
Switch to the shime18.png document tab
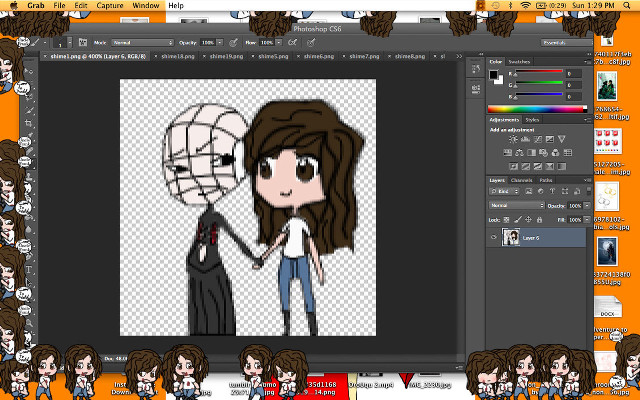(x=178, y=57)
